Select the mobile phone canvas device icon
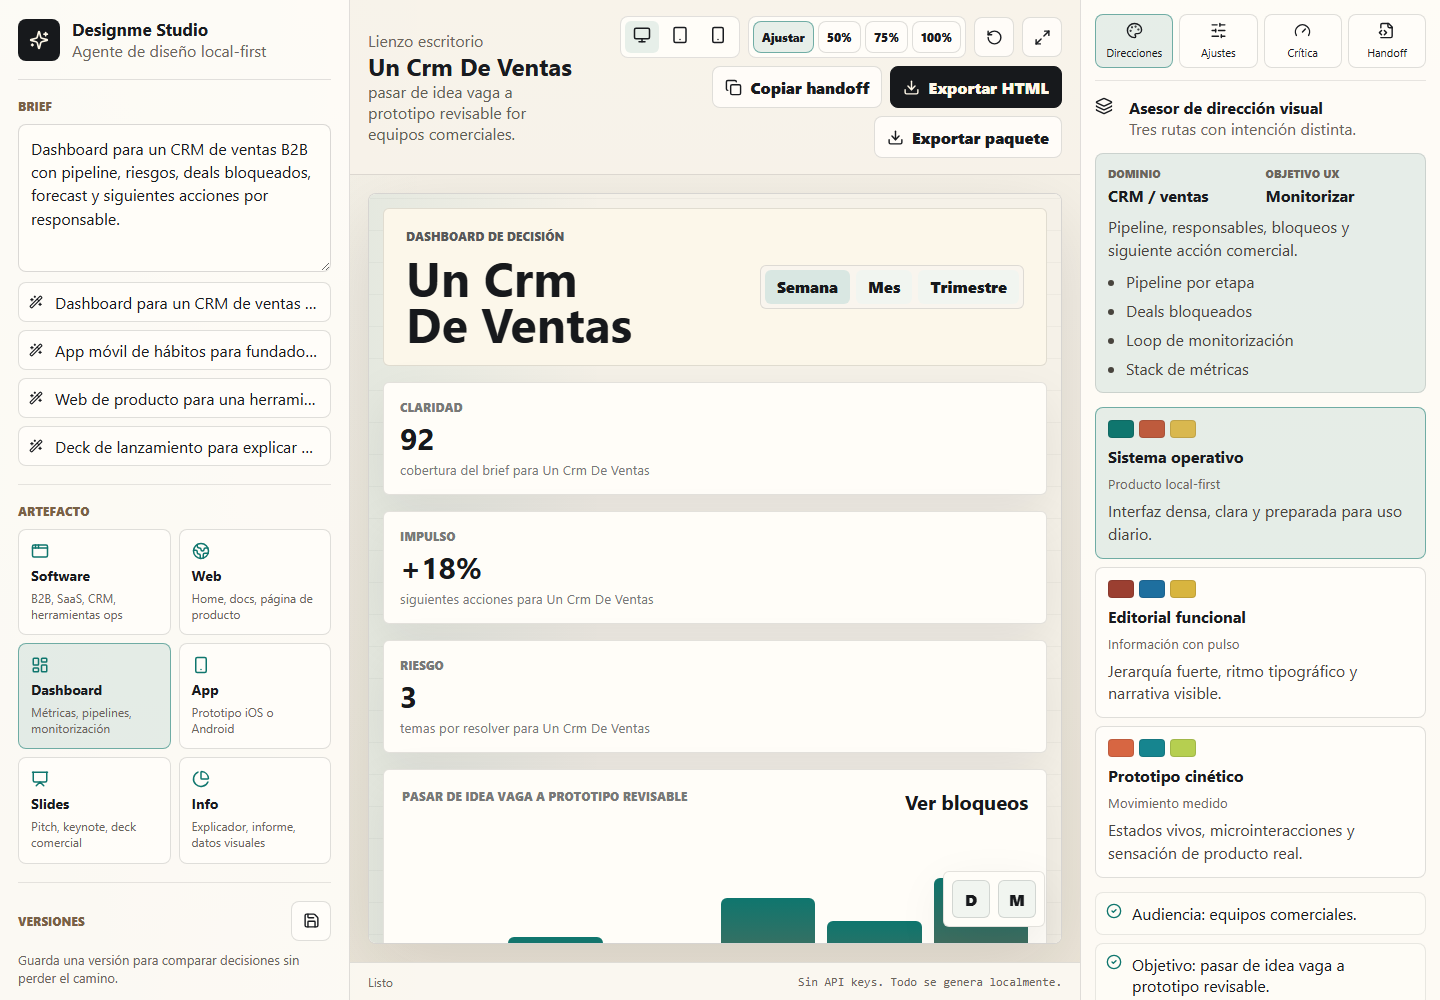 [x=718, y=36]
